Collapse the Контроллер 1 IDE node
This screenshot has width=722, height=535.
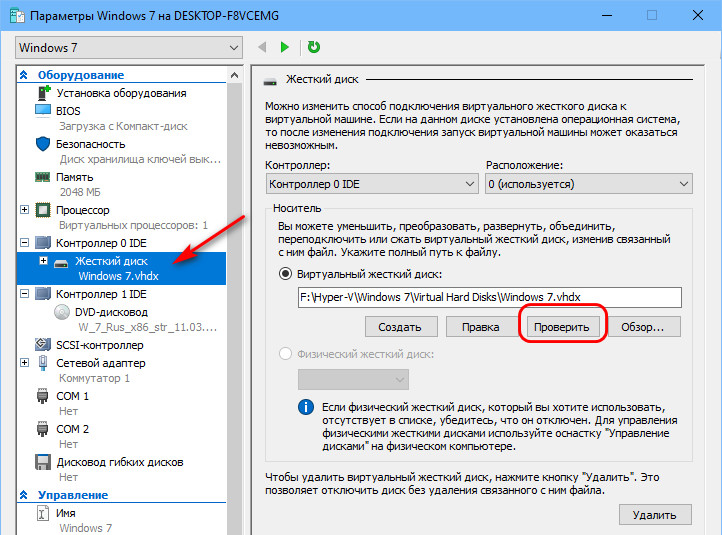[x=24, y=294]
